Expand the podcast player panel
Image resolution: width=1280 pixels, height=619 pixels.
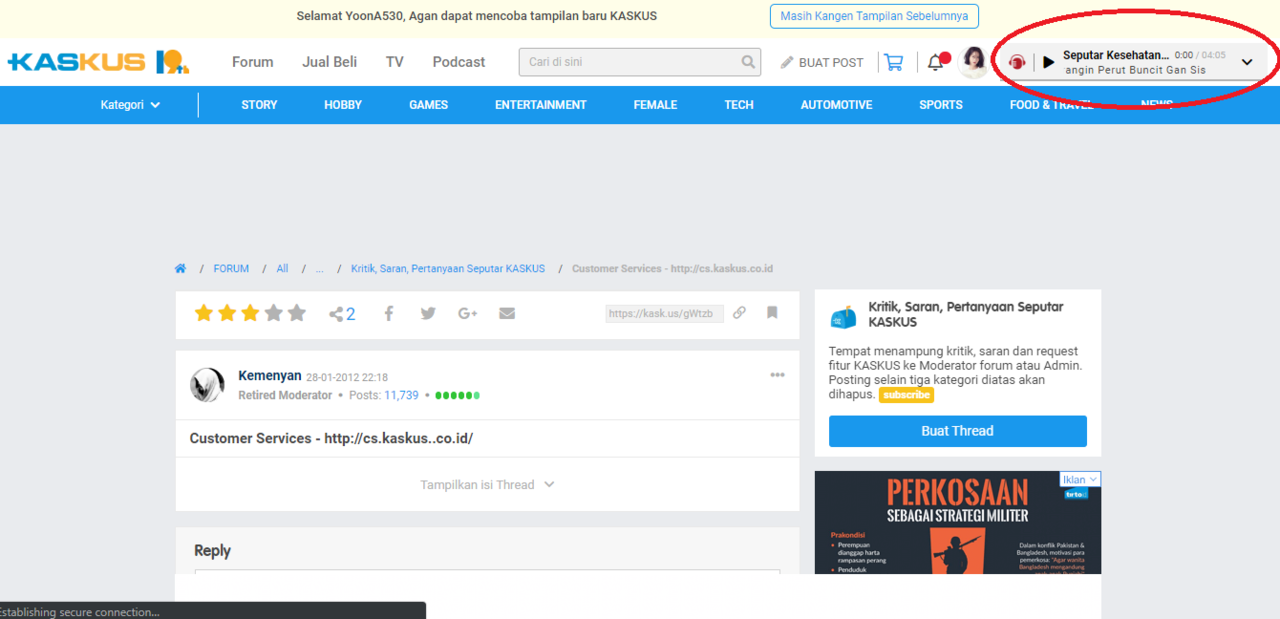pos(1247,62)
